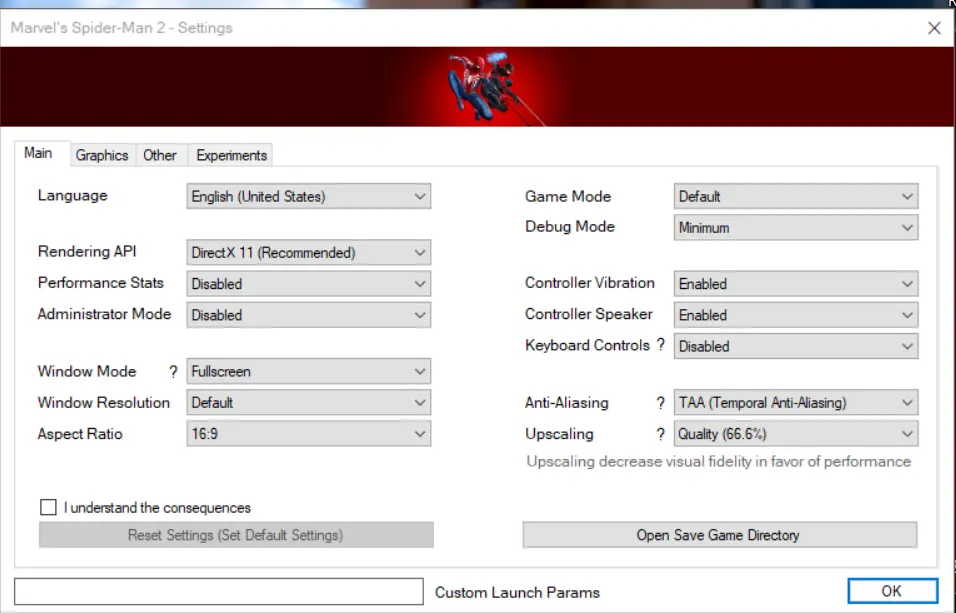This screenshot has height=613, width=956.
Task: Open the Other tab
Action: pyautogui.click(x=160, y=156)
